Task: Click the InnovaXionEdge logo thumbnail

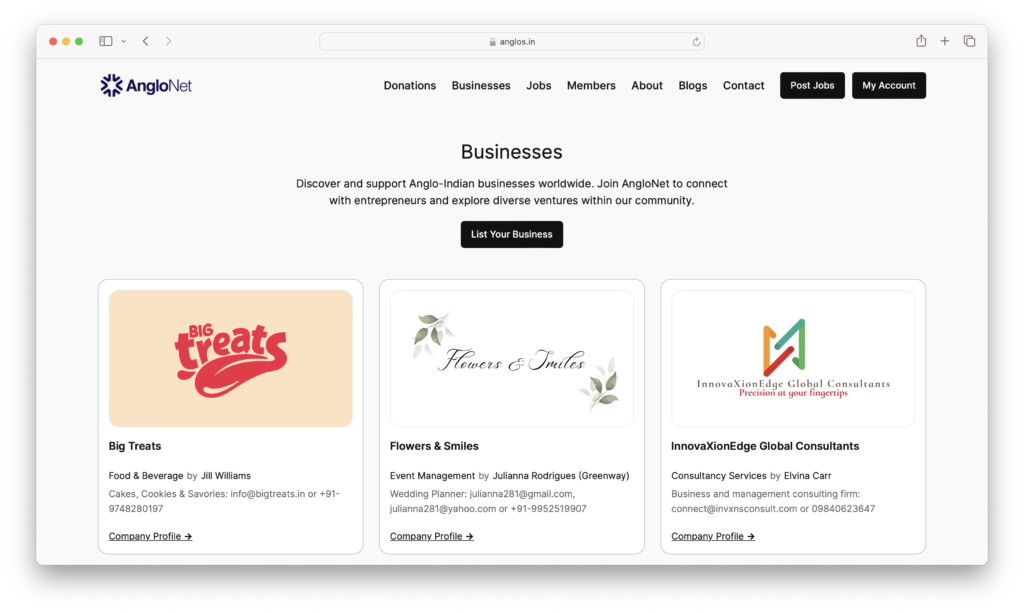Action: (x=793, y=358)
